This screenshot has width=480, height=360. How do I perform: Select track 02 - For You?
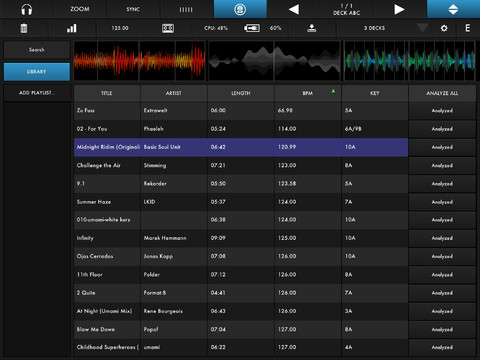tap(241, 129)
